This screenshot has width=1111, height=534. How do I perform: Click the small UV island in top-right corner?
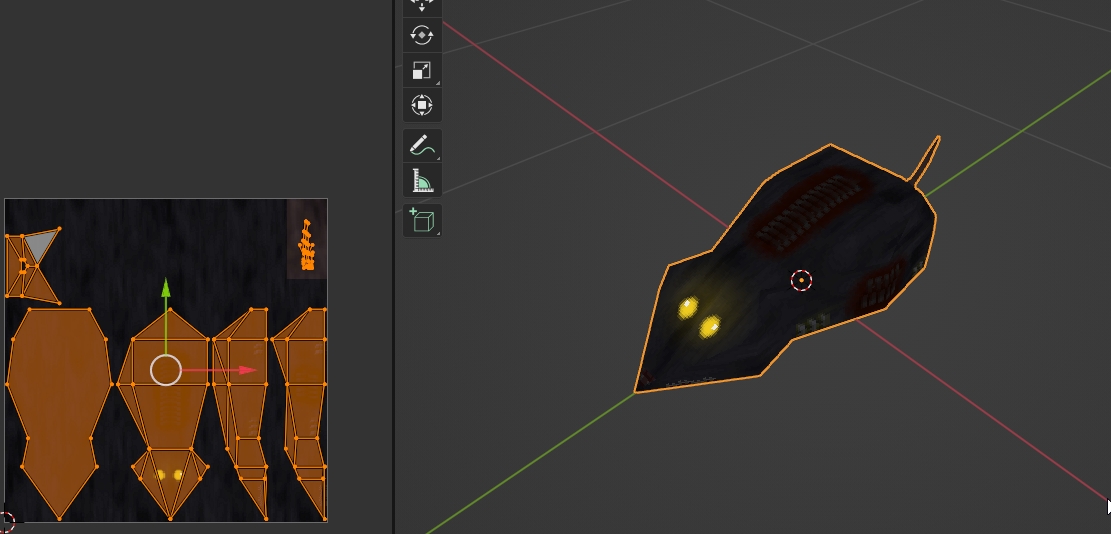pos(307,246)
